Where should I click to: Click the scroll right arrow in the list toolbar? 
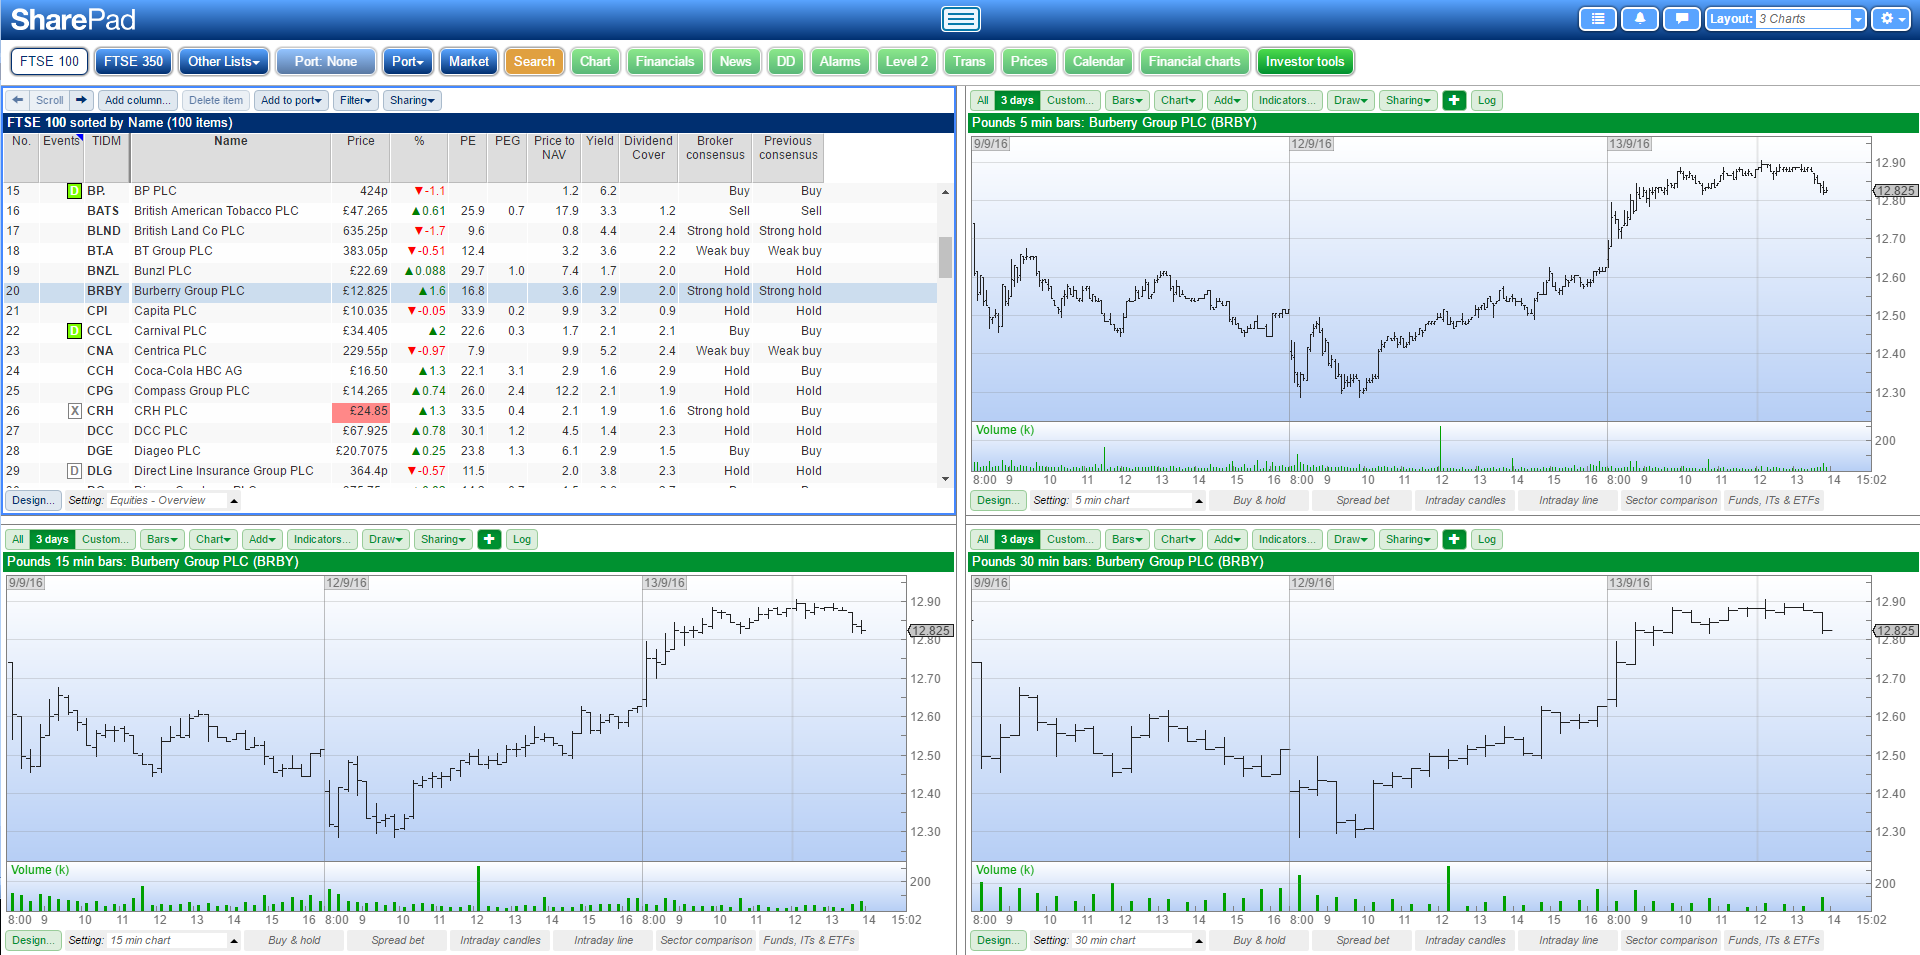[82, 100]
